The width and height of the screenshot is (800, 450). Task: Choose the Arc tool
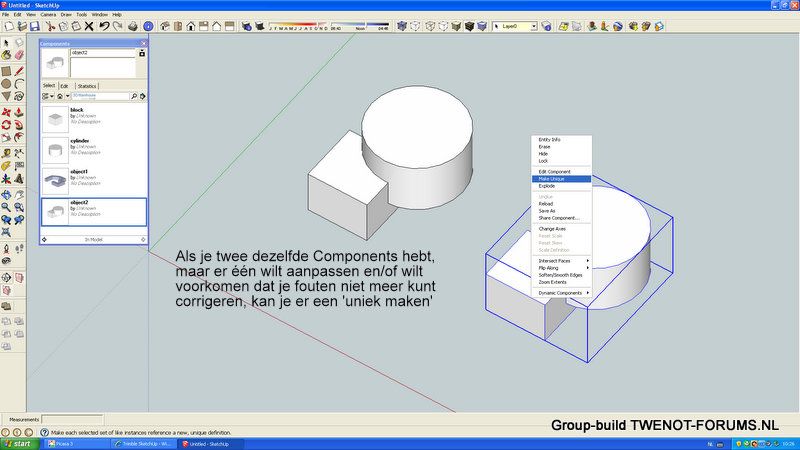(19, 84)
